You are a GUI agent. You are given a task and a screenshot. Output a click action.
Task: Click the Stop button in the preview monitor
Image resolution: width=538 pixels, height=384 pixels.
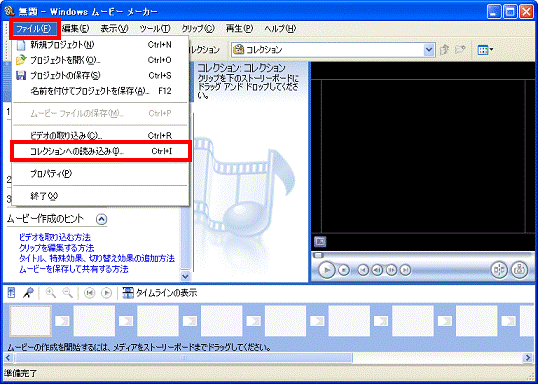344,270
